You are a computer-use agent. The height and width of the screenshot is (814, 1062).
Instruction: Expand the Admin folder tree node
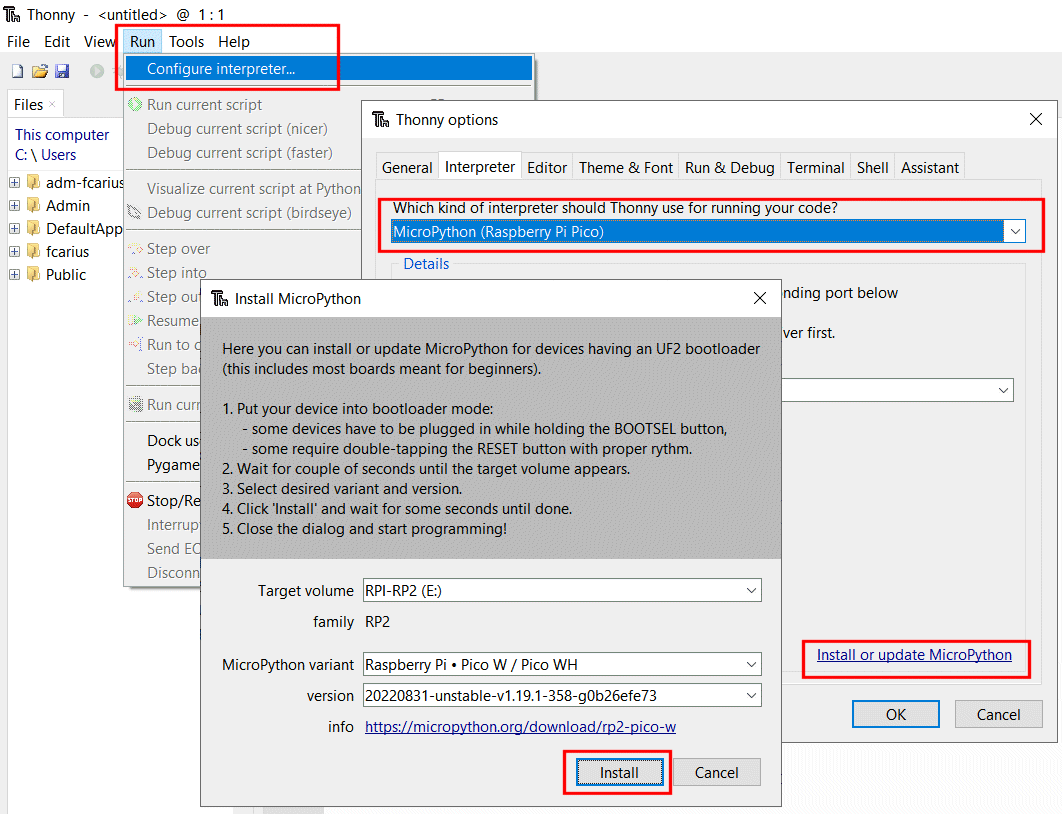tap(14, 206)
